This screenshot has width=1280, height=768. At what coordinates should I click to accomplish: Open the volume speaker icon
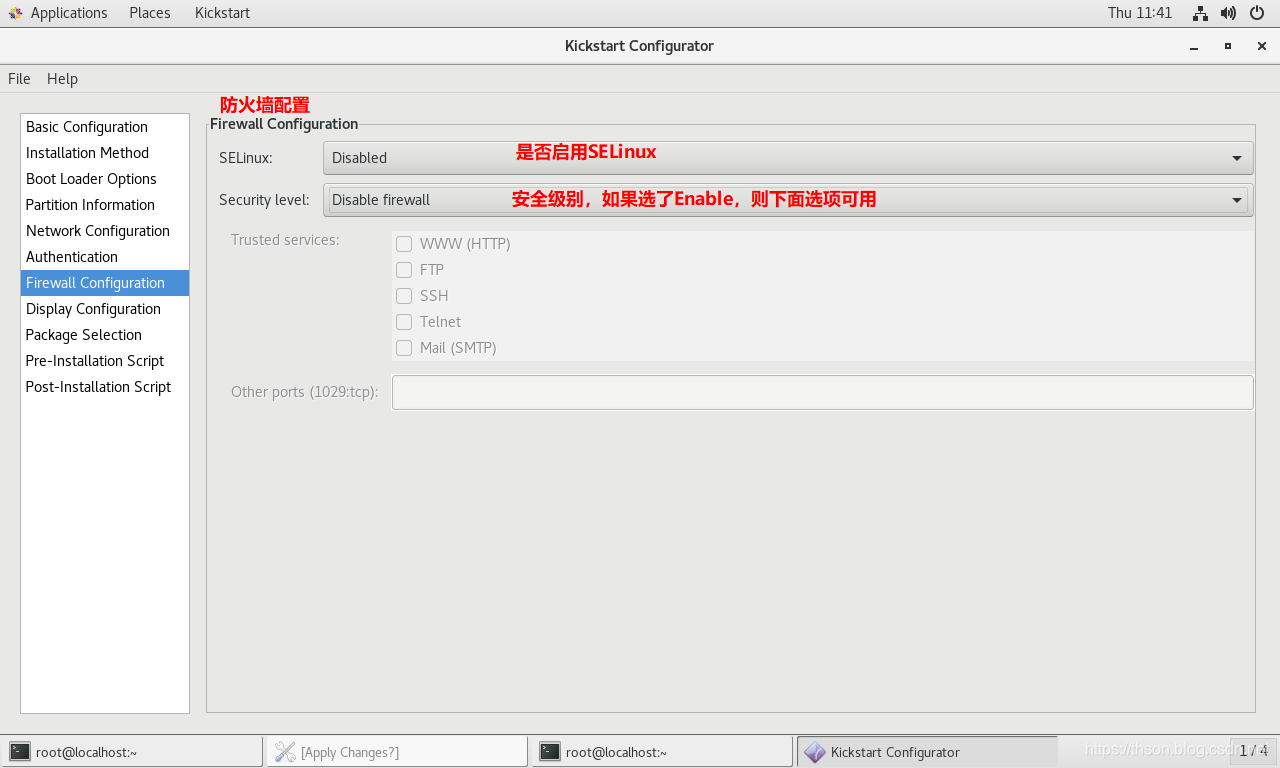pyautogui.click(x=1228, y=13)
